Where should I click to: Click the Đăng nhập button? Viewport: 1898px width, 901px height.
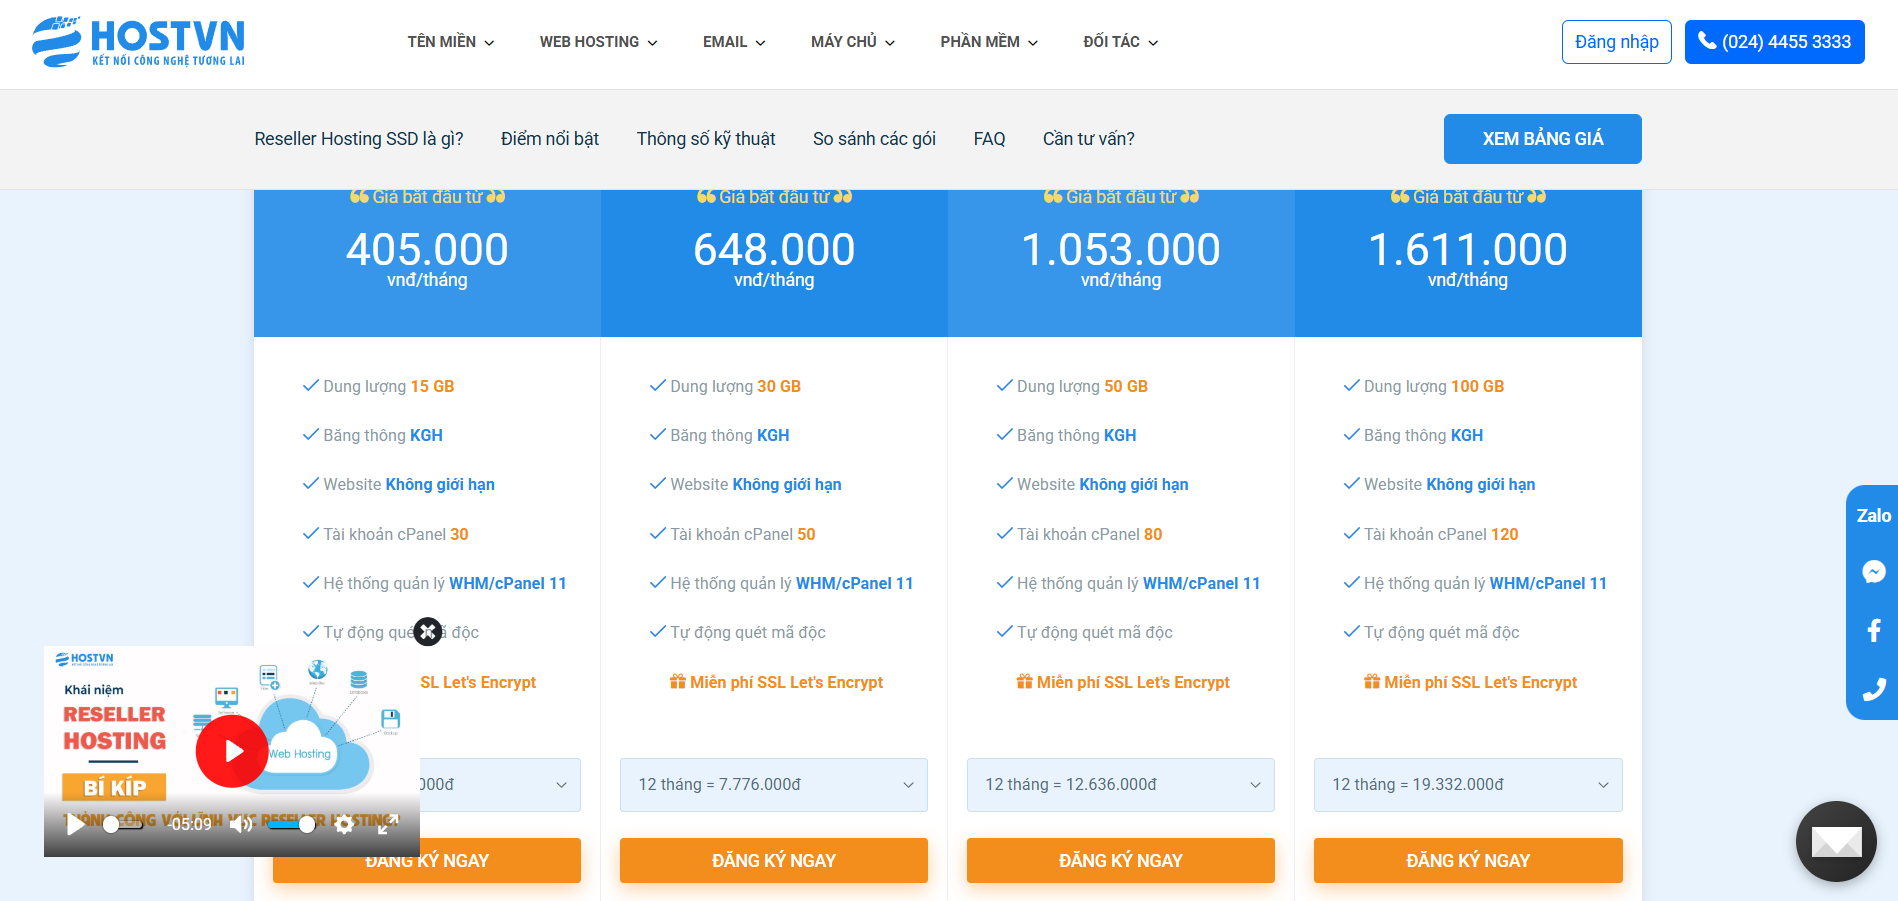click(x=1616, y=42)
